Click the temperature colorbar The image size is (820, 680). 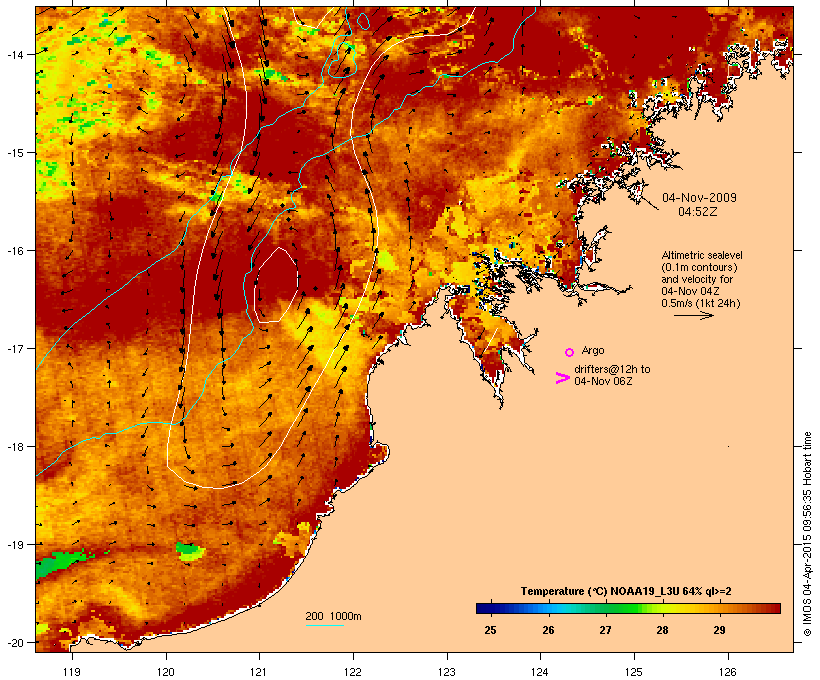(x=628, y=608)
